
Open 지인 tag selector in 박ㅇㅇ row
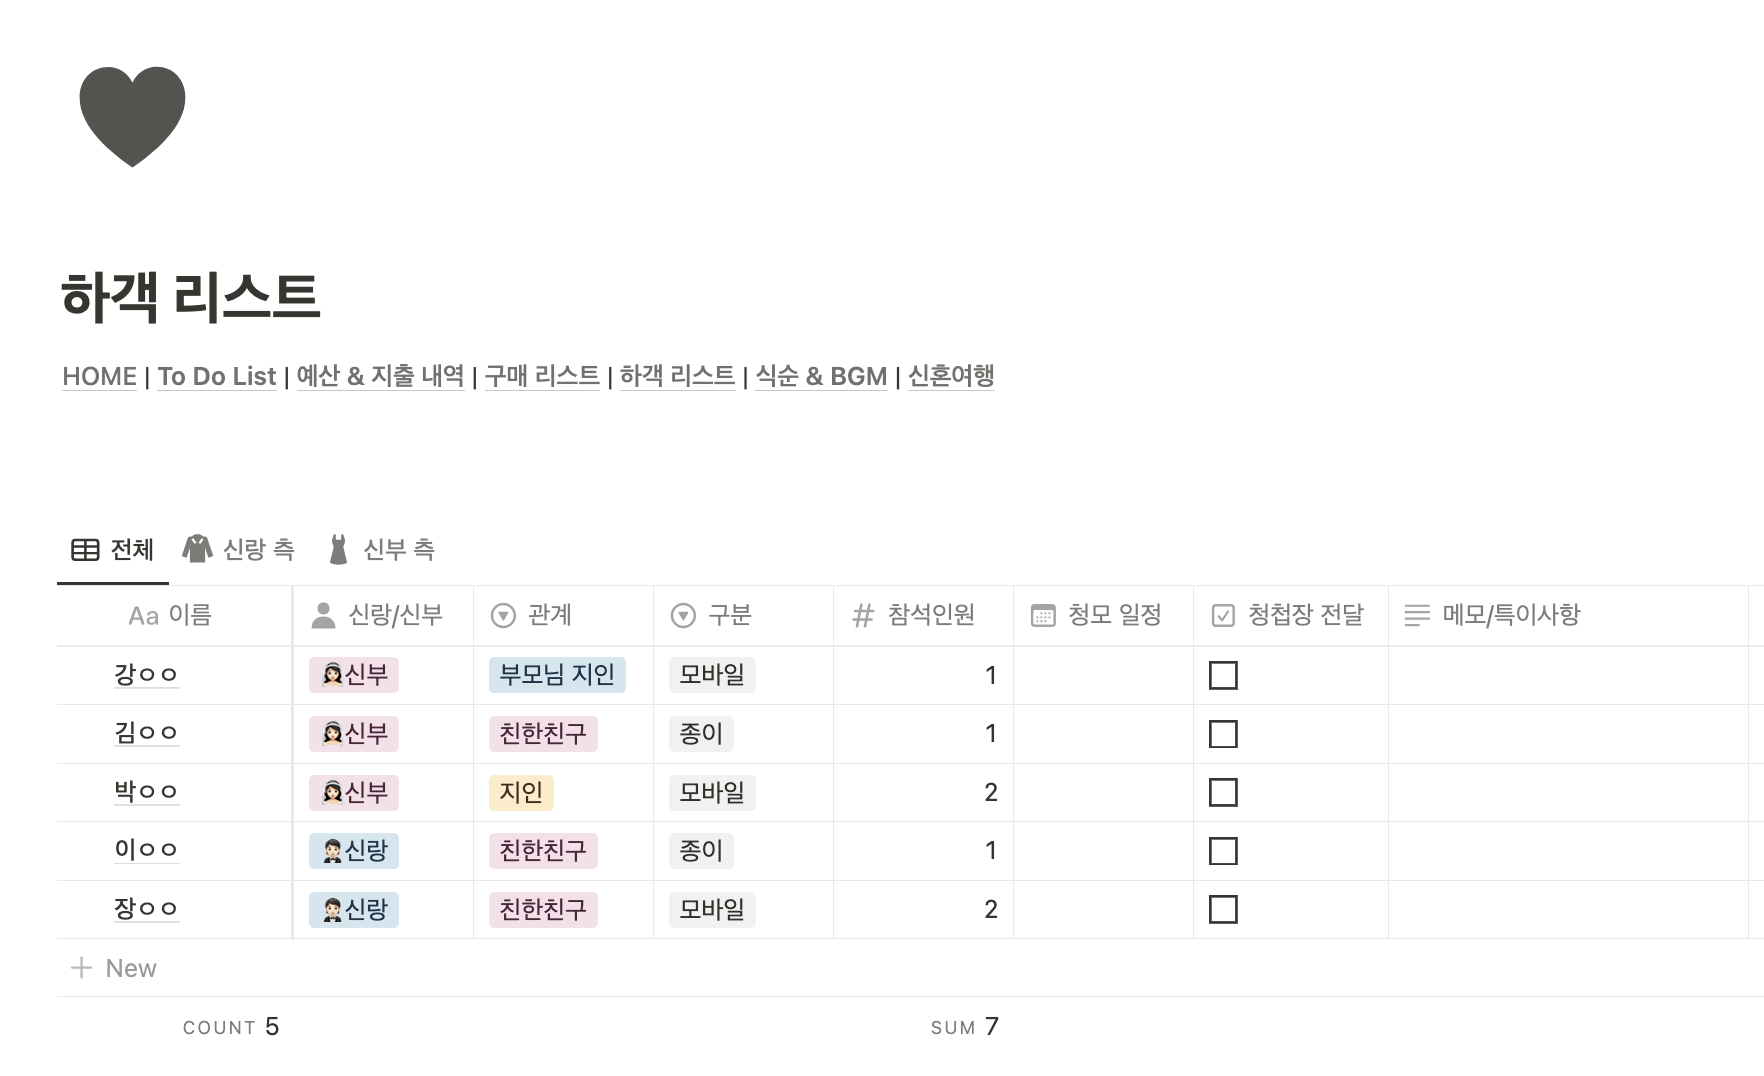521,792
